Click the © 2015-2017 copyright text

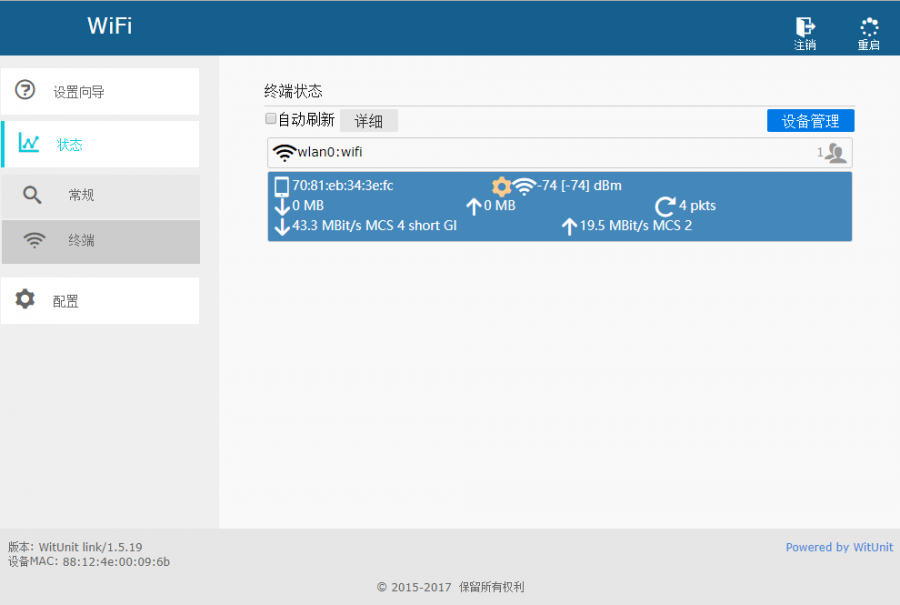(451, 587)
